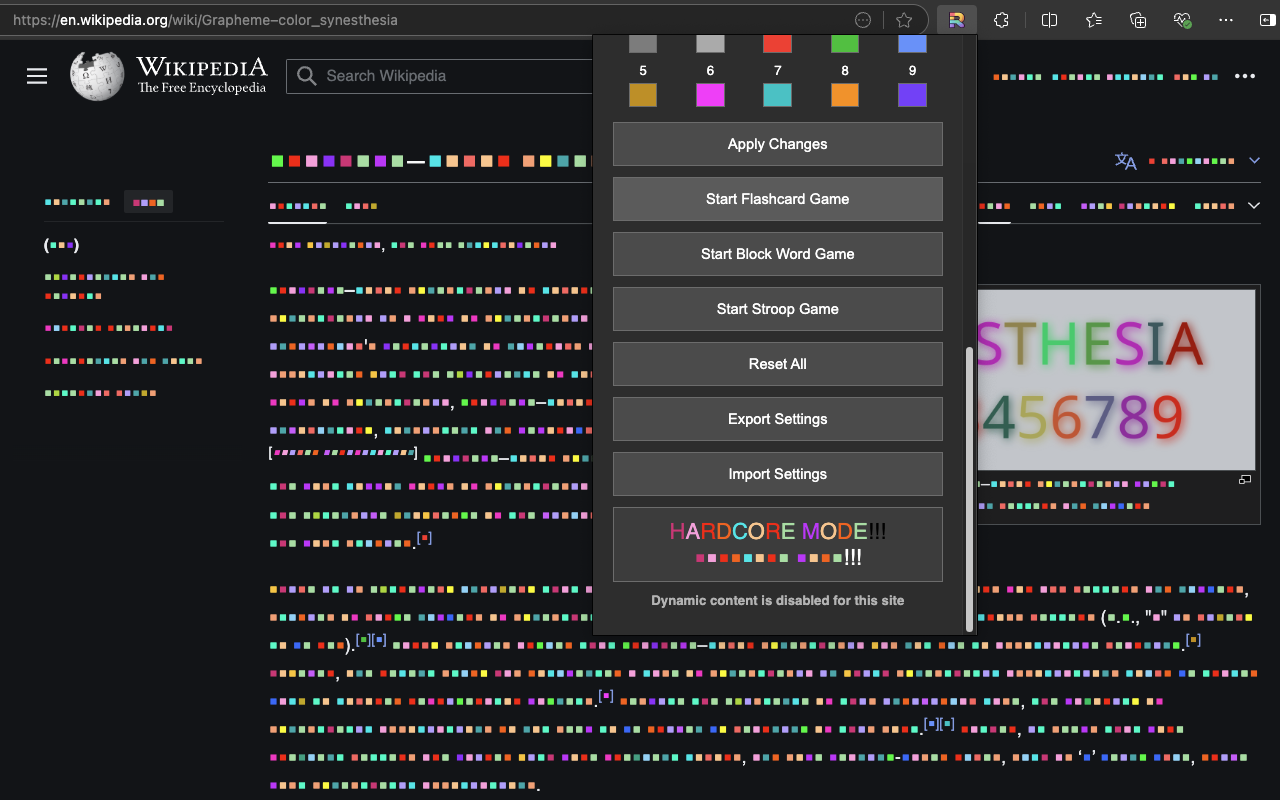Viewport: 1280px width, 800px height.
Task: Click Import Settings button
Action: (778, 474)
